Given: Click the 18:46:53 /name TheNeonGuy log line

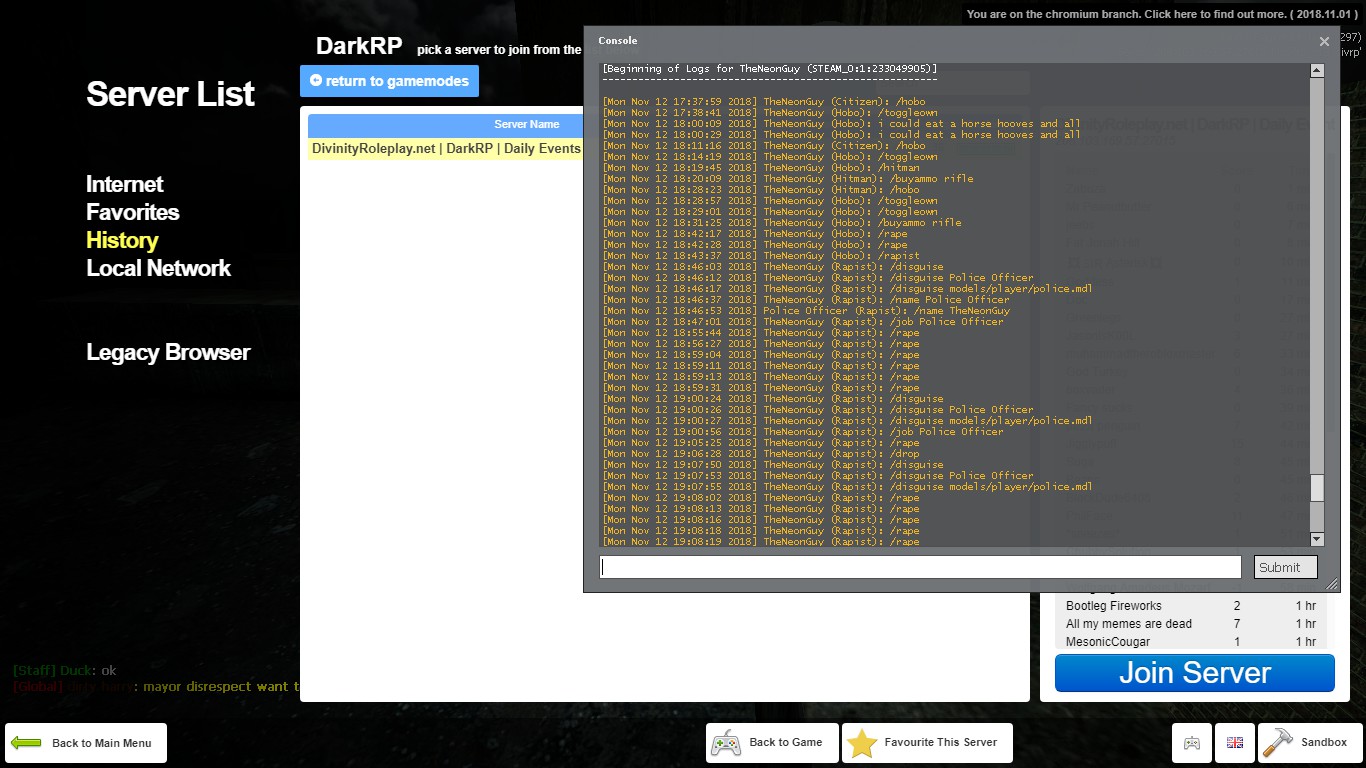Looking at the screenshot, I should point(805,311).
